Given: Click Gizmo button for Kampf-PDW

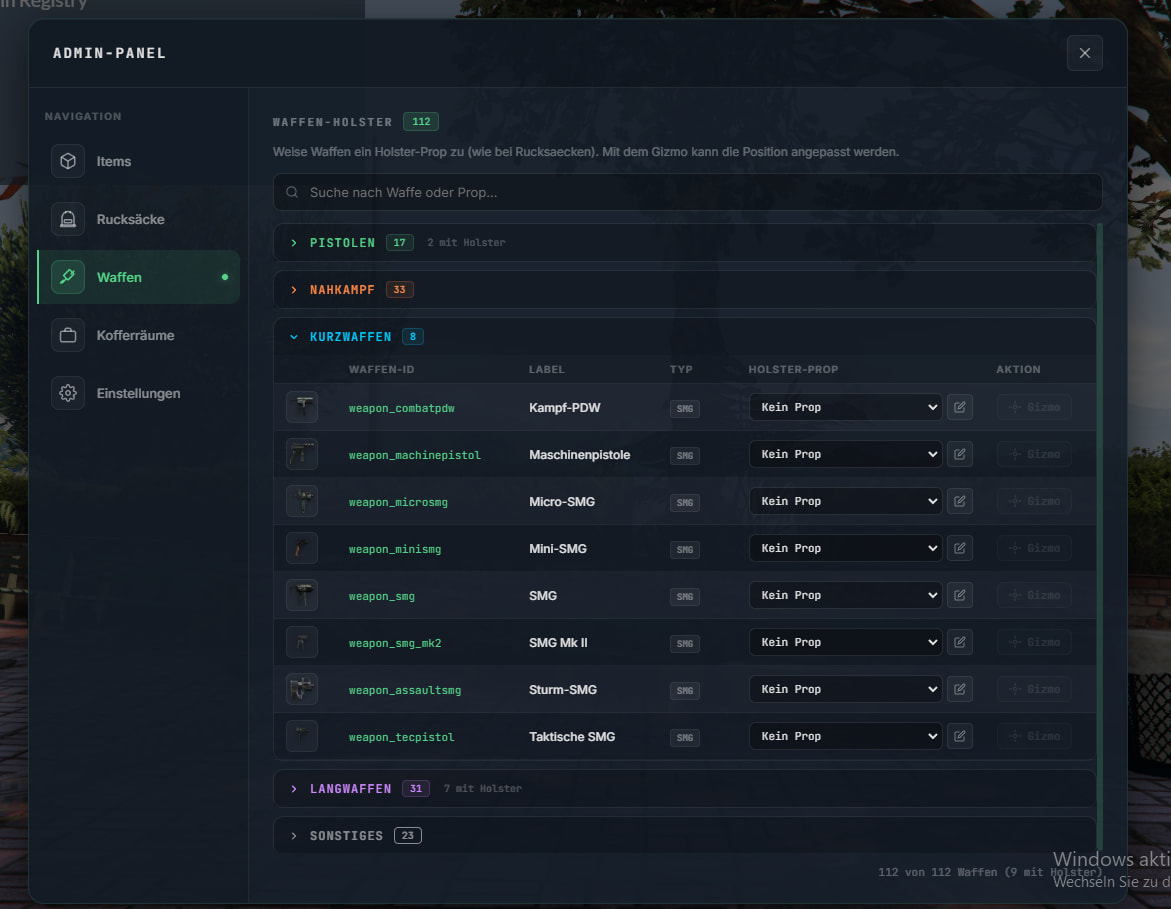Looking at the screenshot, I should (x=1034, y=407).
